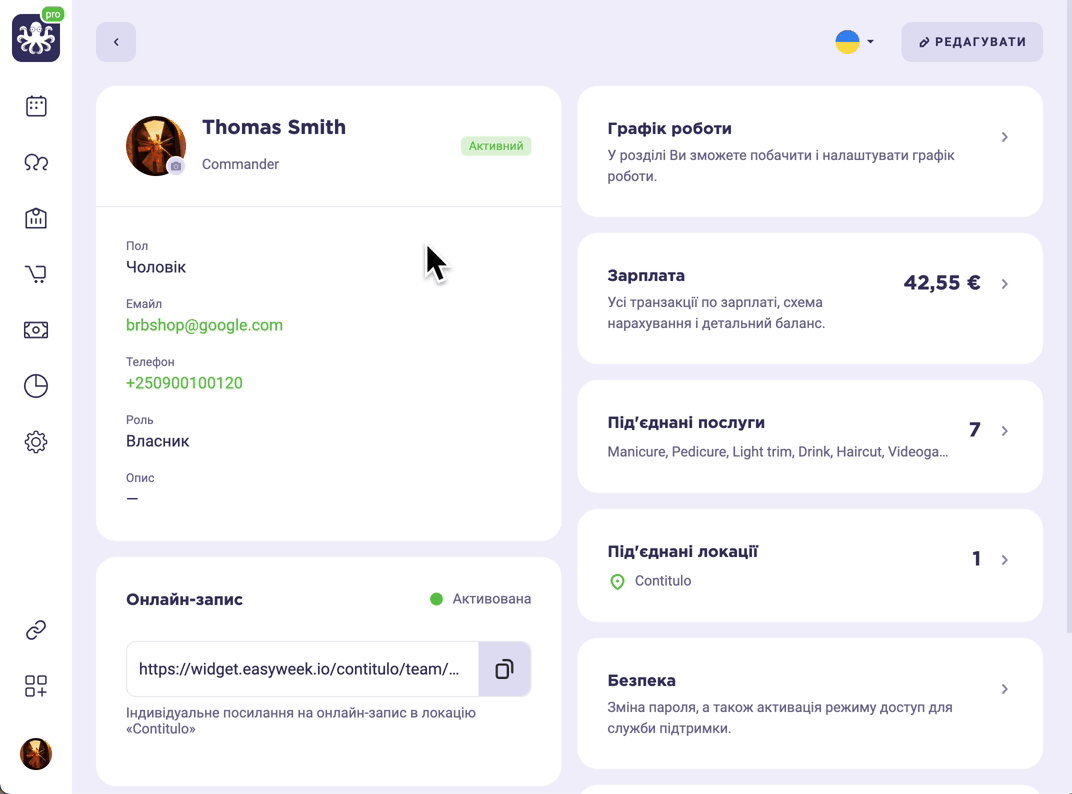Copy the online booking widget link
The height and width of the screenshot is (794, 1072).
[x=505, y=669]
